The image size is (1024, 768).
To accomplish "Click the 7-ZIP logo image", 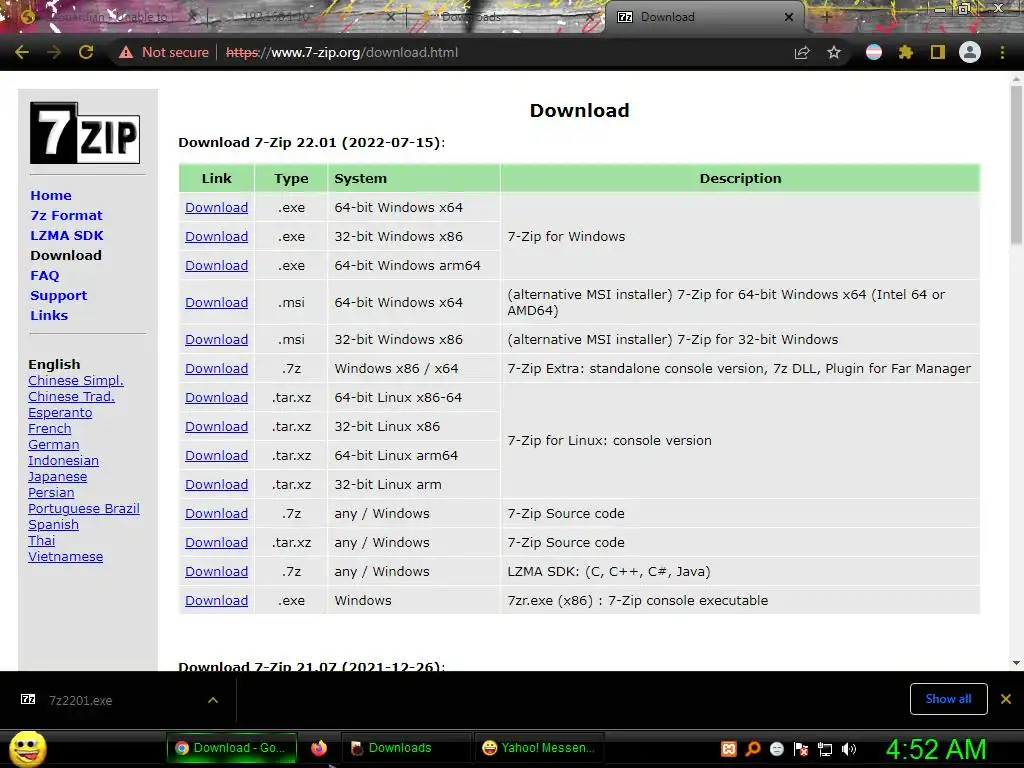I will tap(85, 133).
